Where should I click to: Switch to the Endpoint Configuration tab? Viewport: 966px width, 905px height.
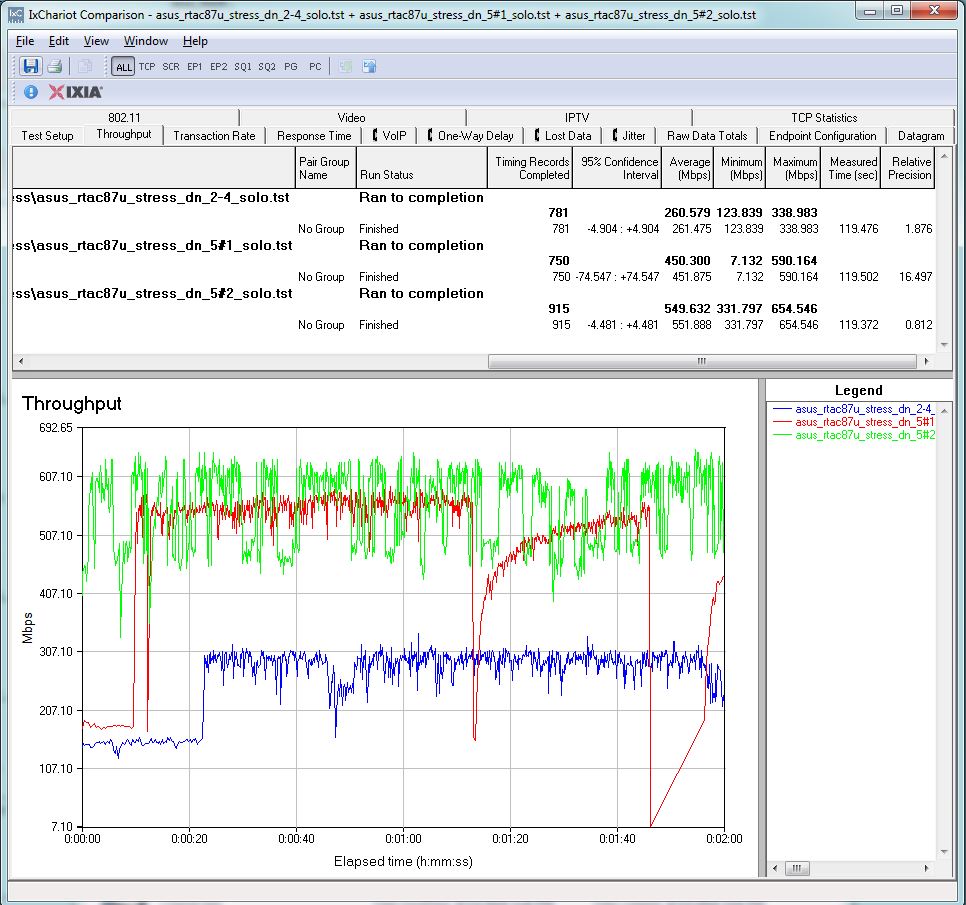[822, 136]
